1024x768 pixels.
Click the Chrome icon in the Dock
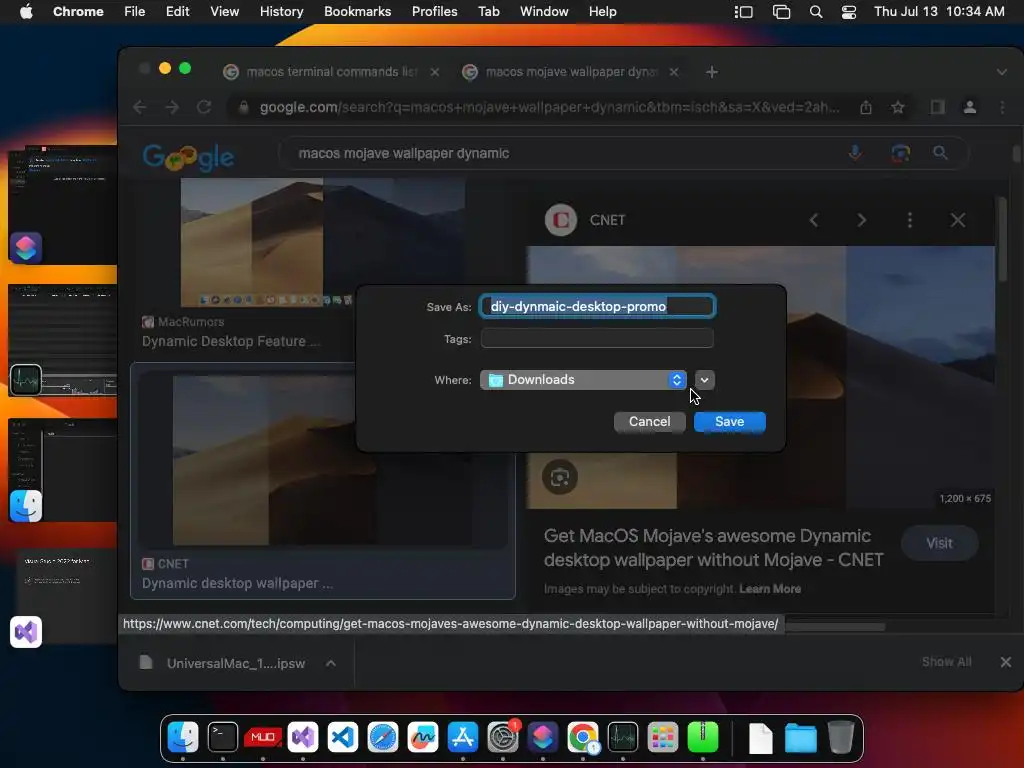pos(583,737)
